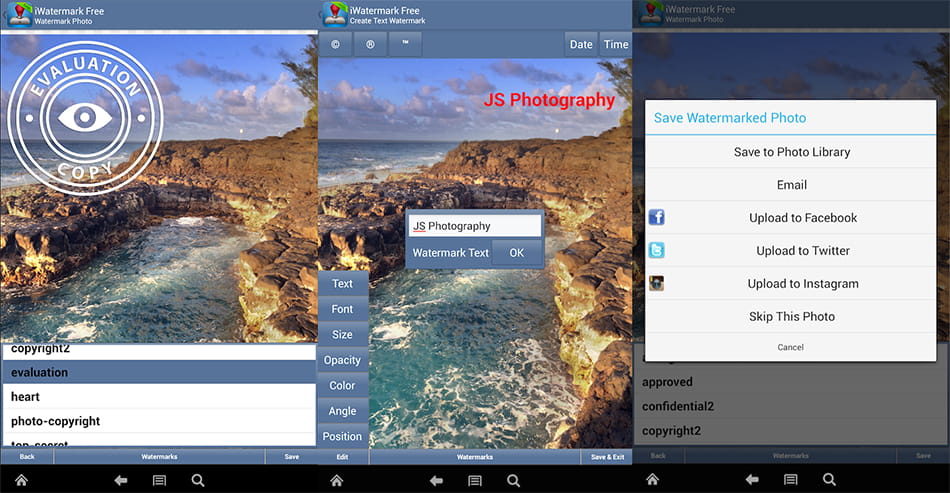Tap the home icon in left screen

pos(21,480)
